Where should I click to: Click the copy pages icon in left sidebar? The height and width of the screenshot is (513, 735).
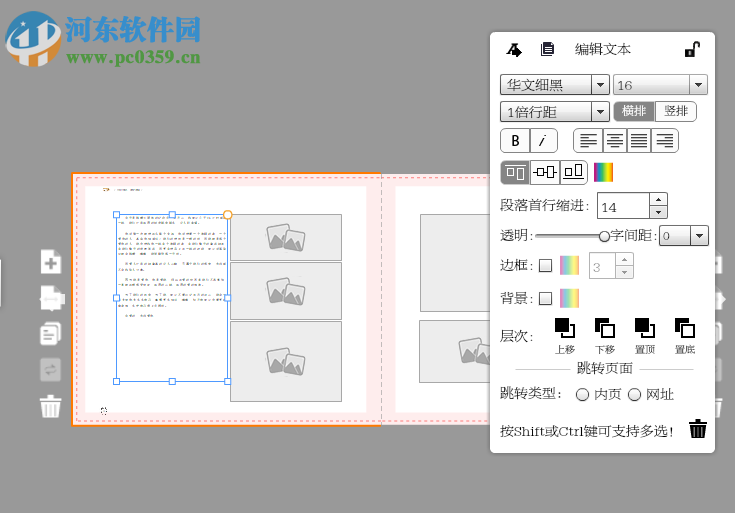(x=51, y=333)
